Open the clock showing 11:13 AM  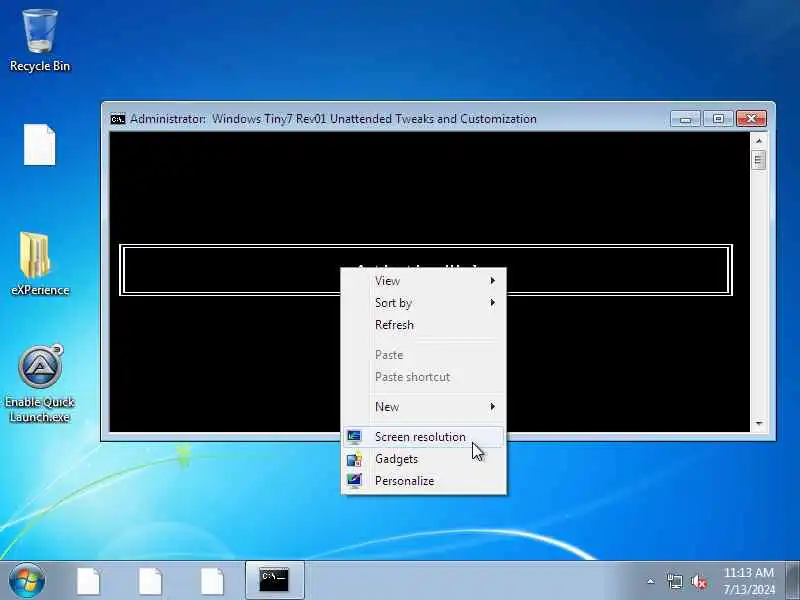tap(749, 581)
